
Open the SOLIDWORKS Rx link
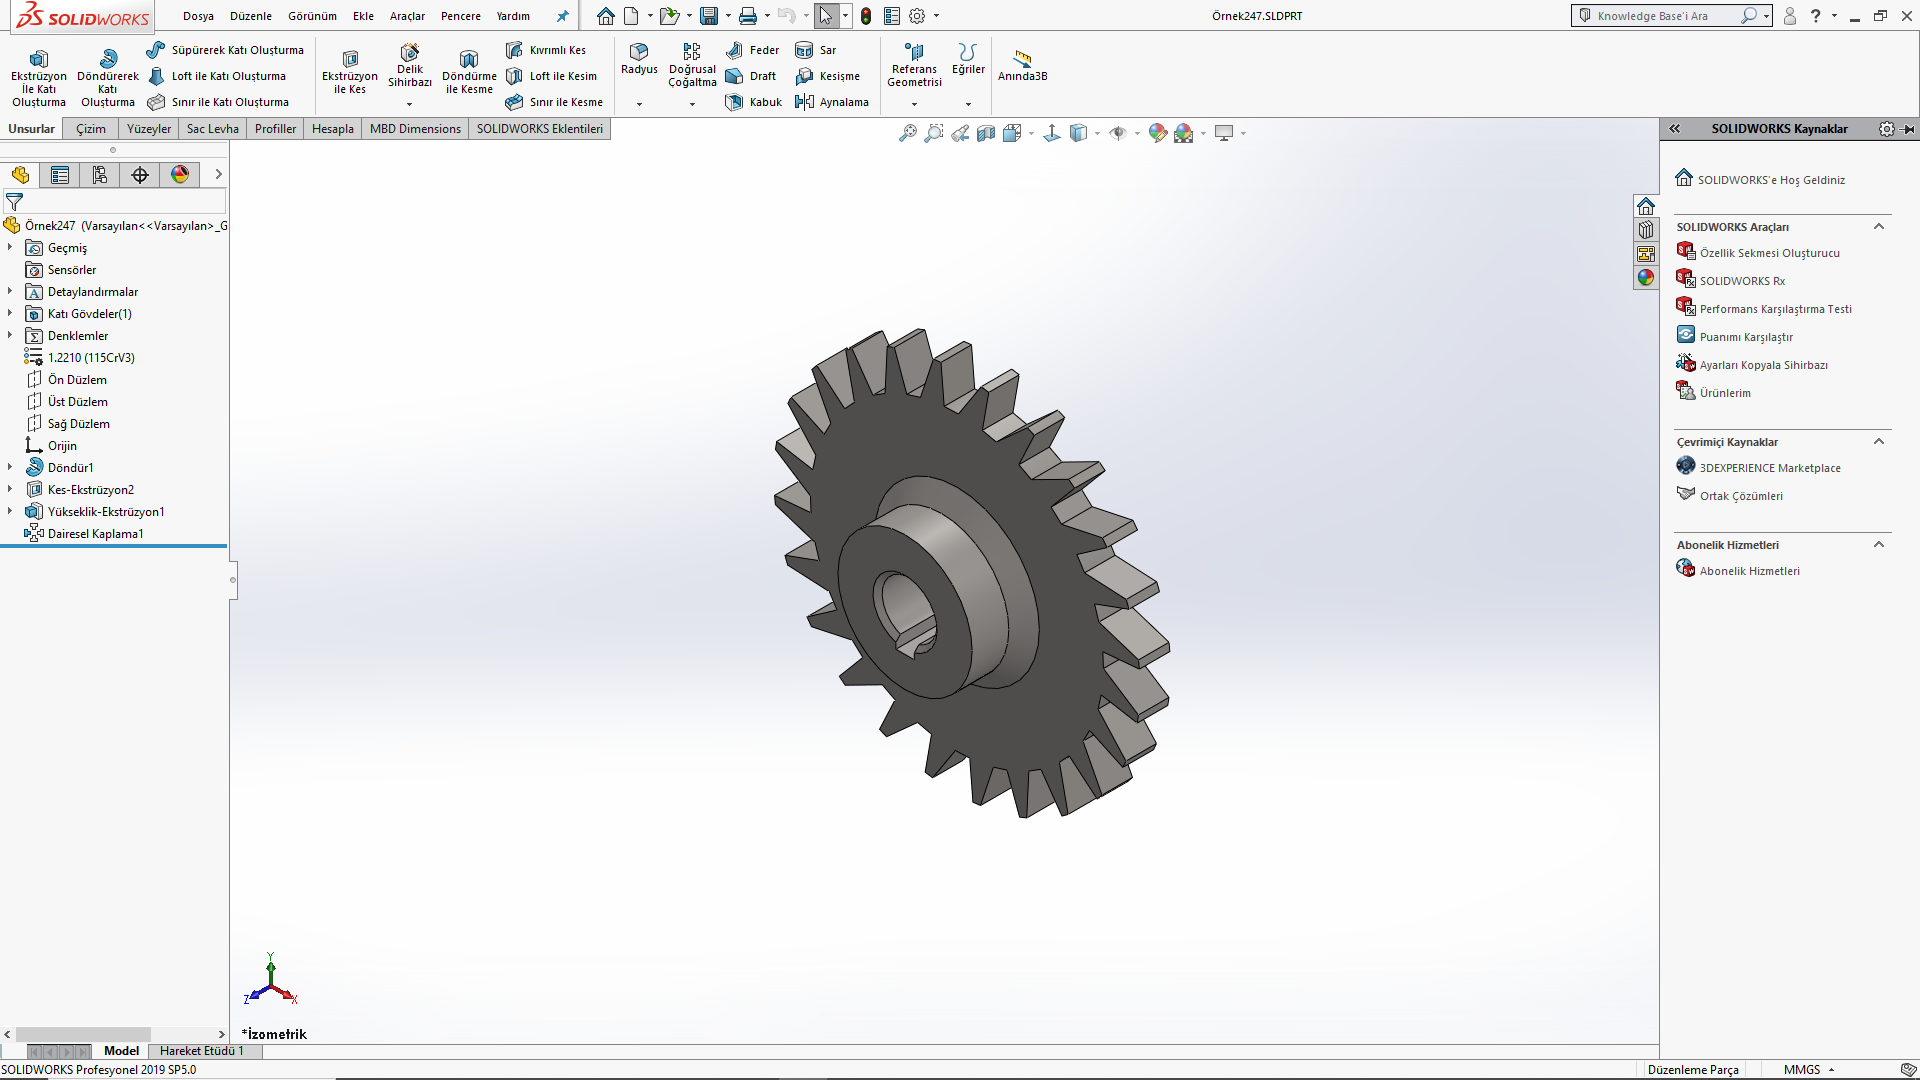tap(1742, 281)
